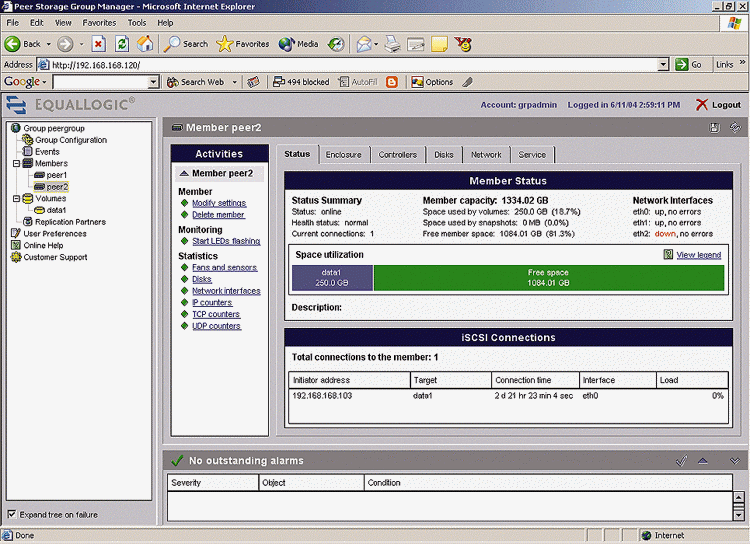This screenshot has height=544, width=750.
Task: Open TCP counters link
Action: (x=216, y=314)
